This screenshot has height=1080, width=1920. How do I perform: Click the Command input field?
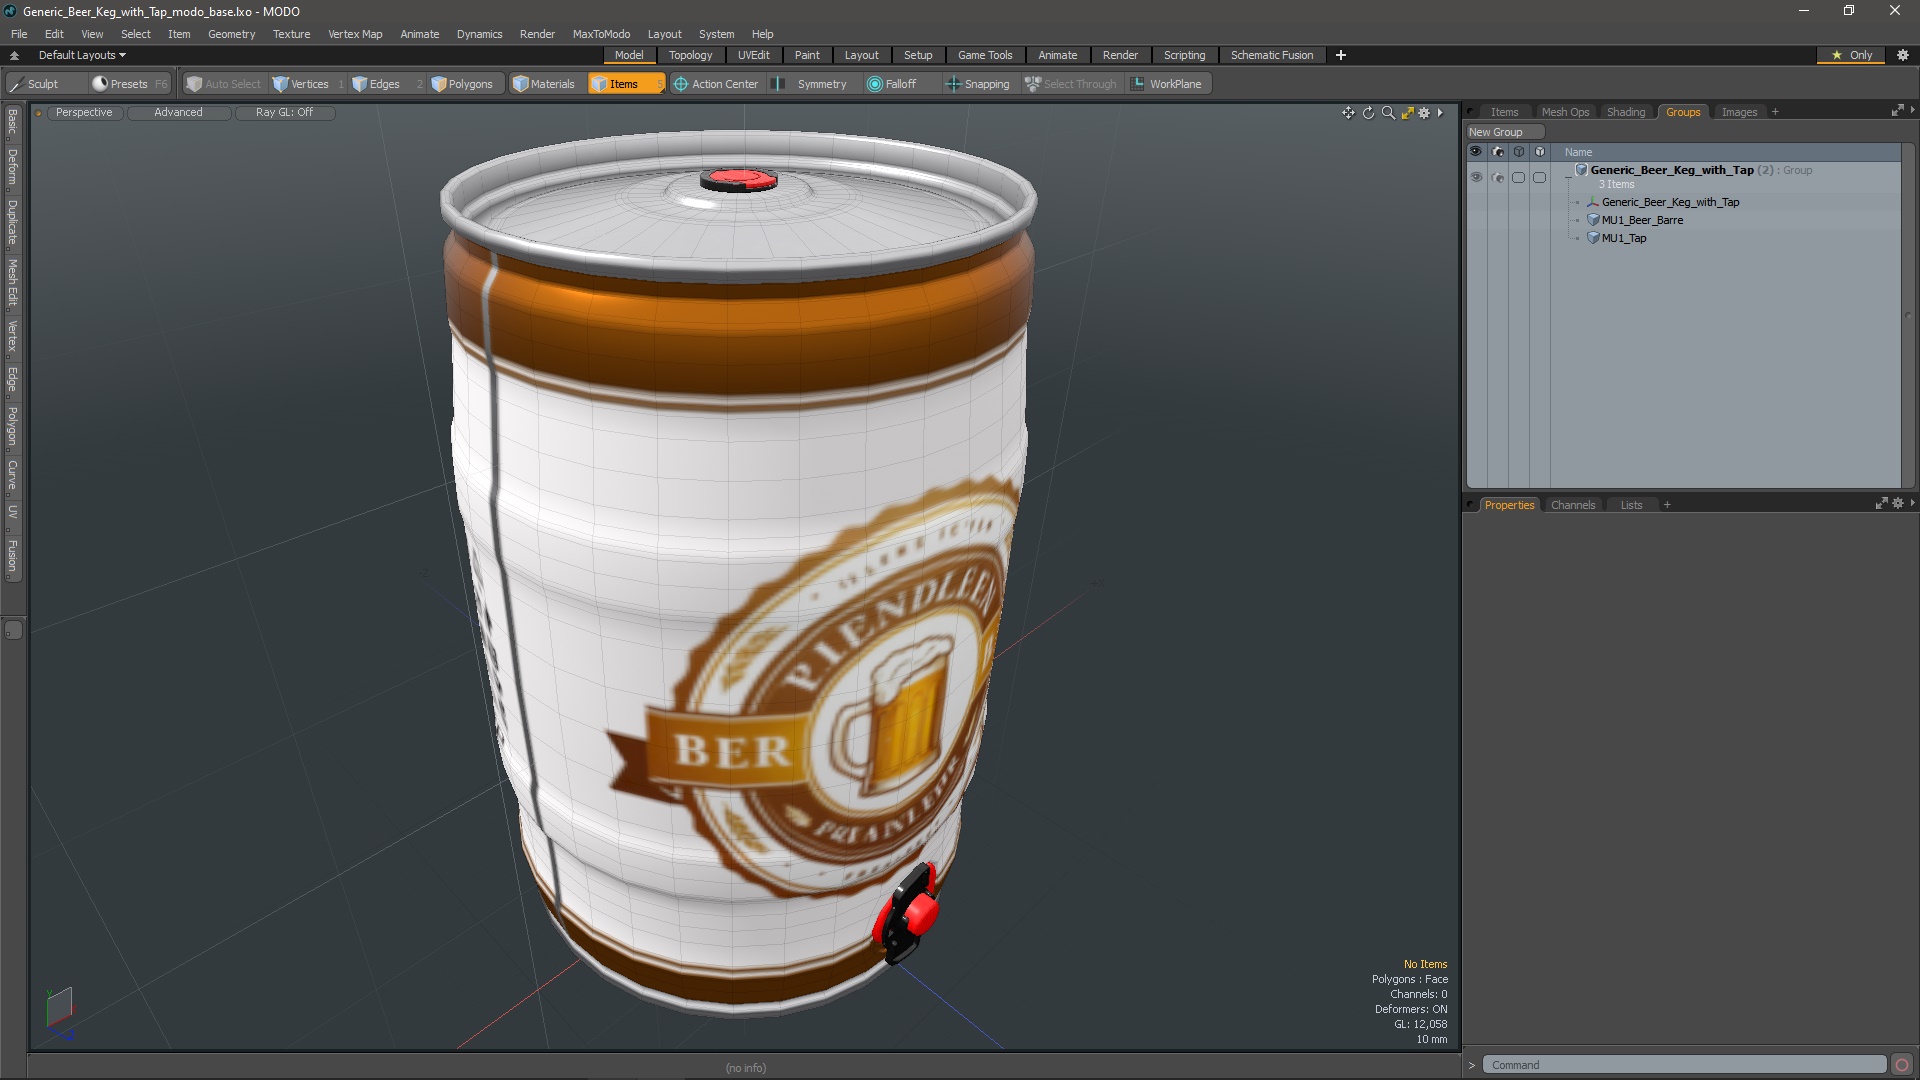[1684, 1065]
